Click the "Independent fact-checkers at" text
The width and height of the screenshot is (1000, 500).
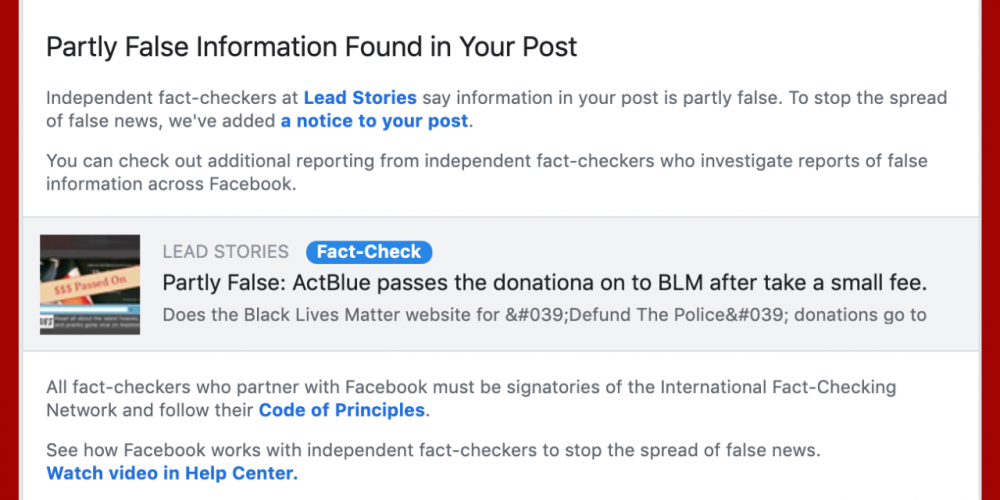(172, 98)
